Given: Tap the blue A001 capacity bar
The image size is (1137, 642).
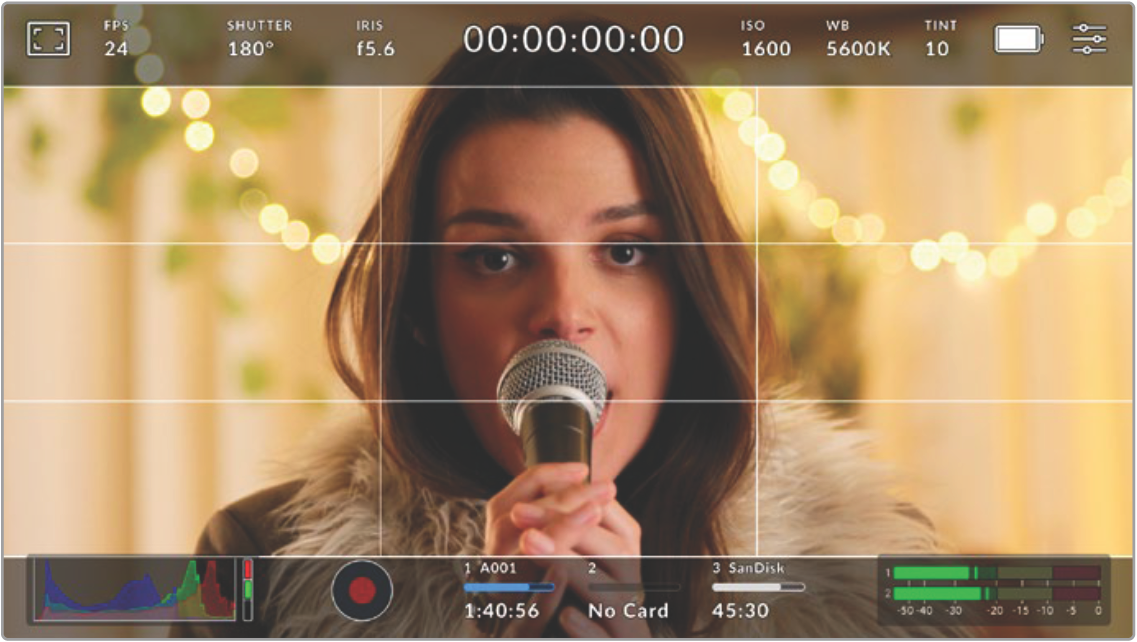Looking at the screenshot, I should point(509,587).
